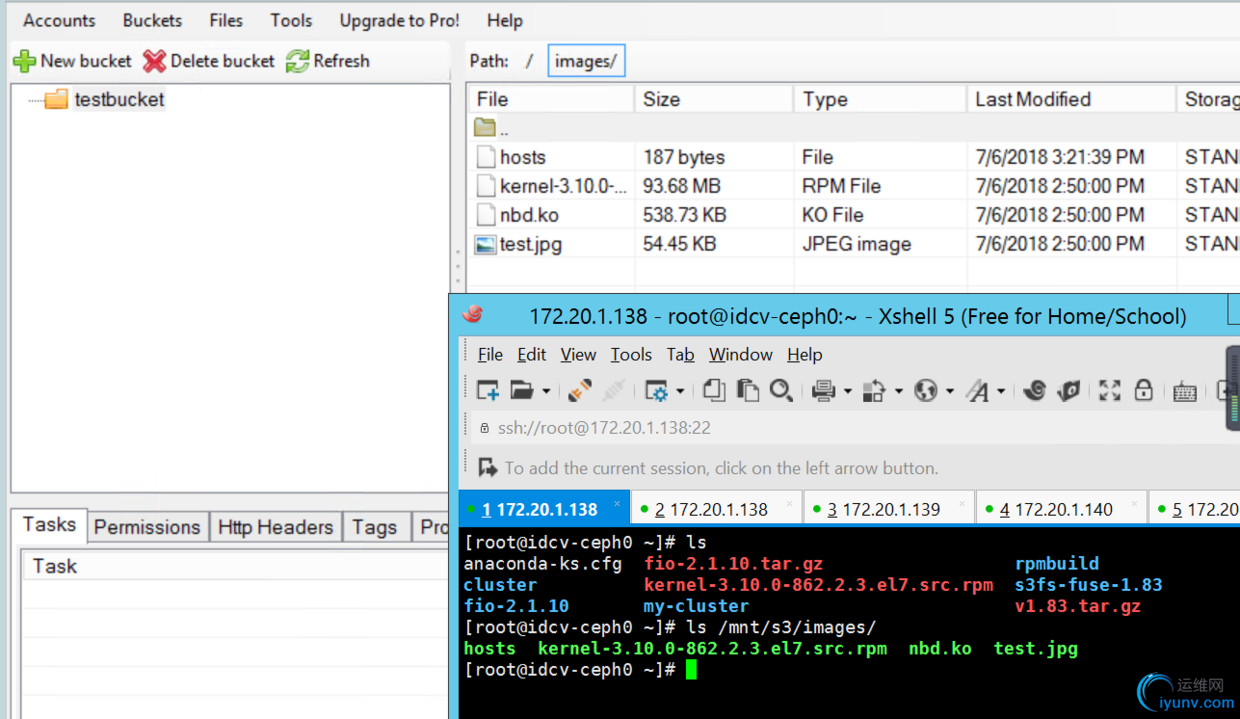Expand the color scheme dropdown arrow
This screenshot has width=1240, height=719.
point(898,392)
